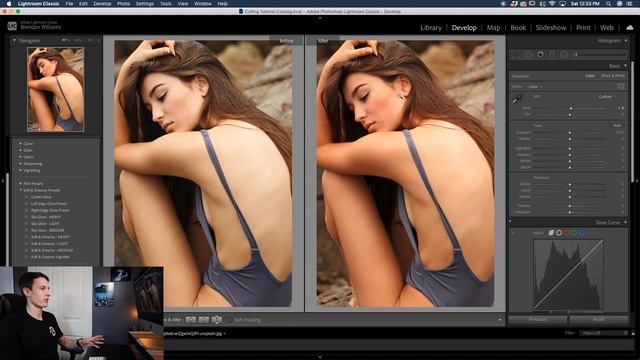Adjust the Exposure slider
Screen dimensions: 640x360
click(x=570, y=132)
